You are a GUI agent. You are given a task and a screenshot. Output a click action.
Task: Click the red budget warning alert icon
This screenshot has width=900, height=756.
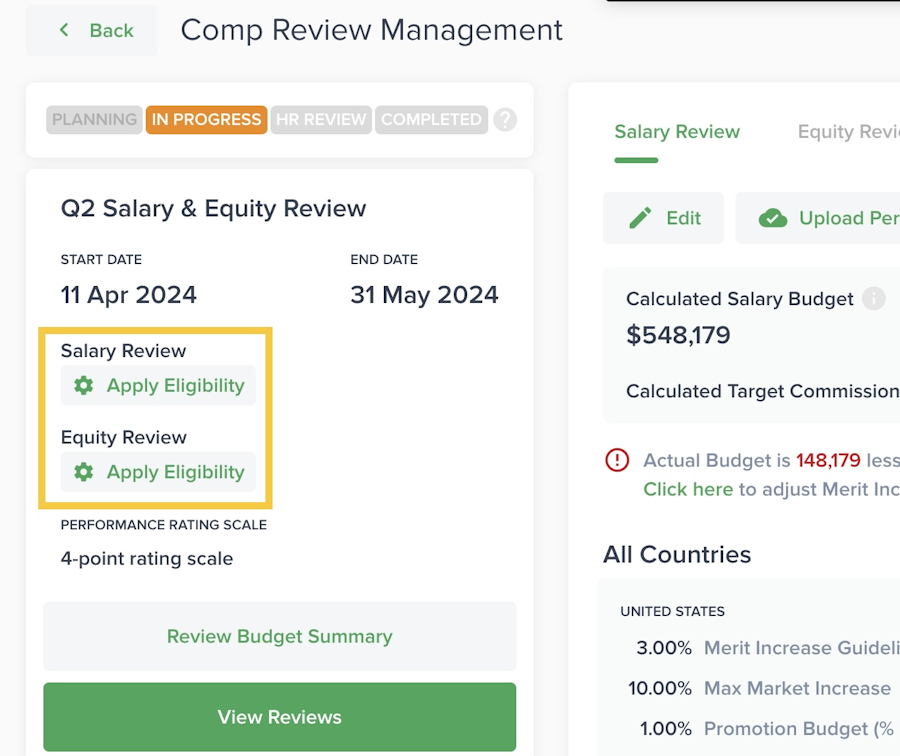click(x=617, y=460)
